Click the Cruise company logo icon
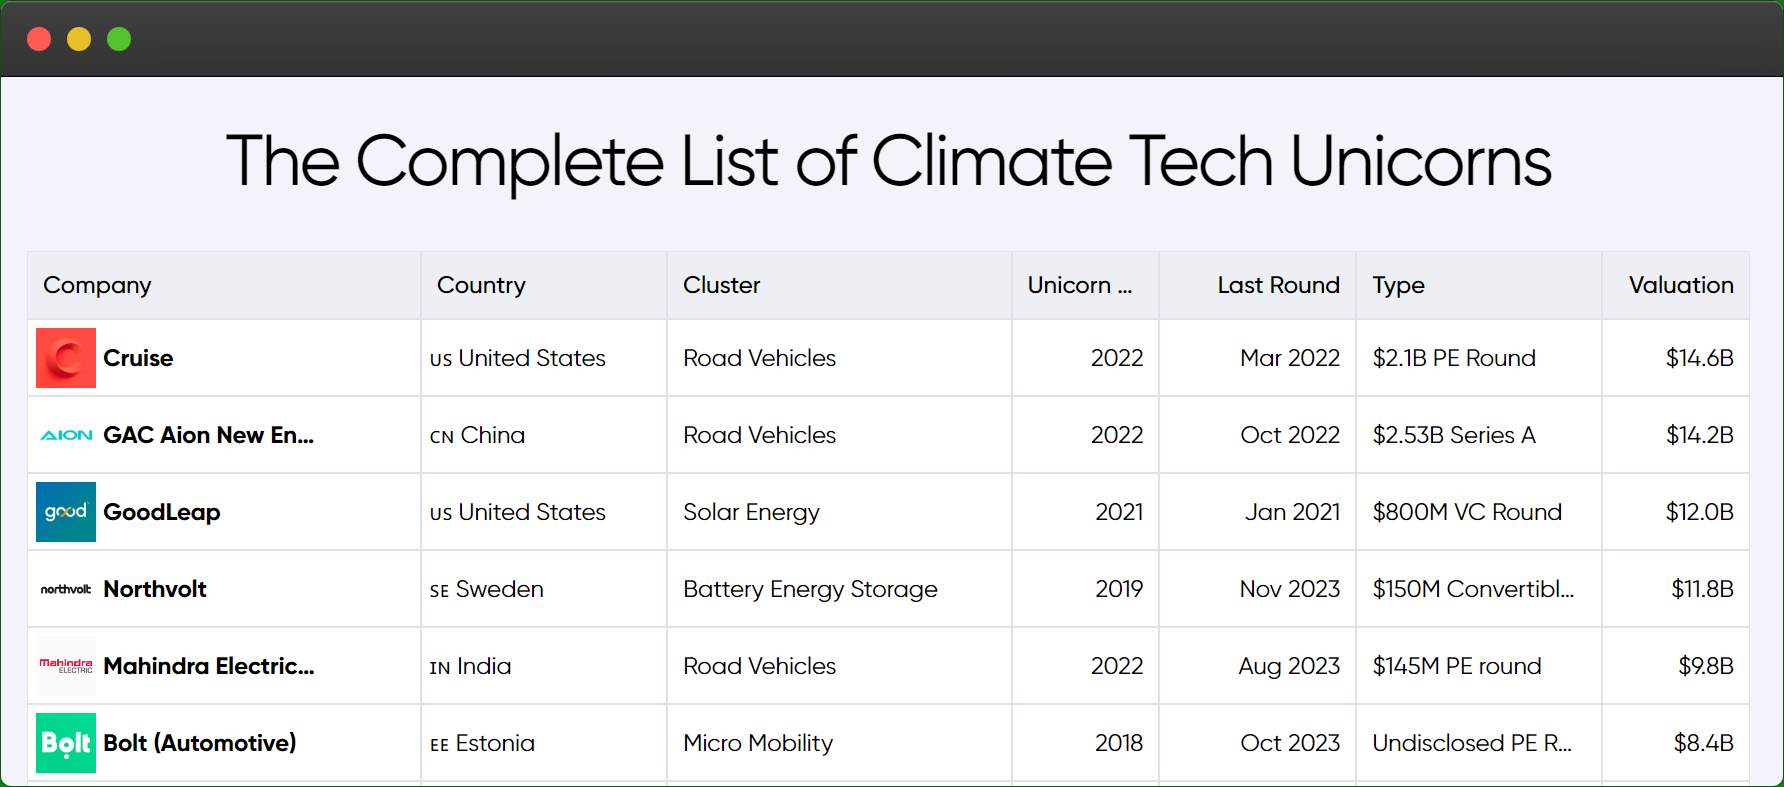This screenshot has height=787, width=1784. 66,358
